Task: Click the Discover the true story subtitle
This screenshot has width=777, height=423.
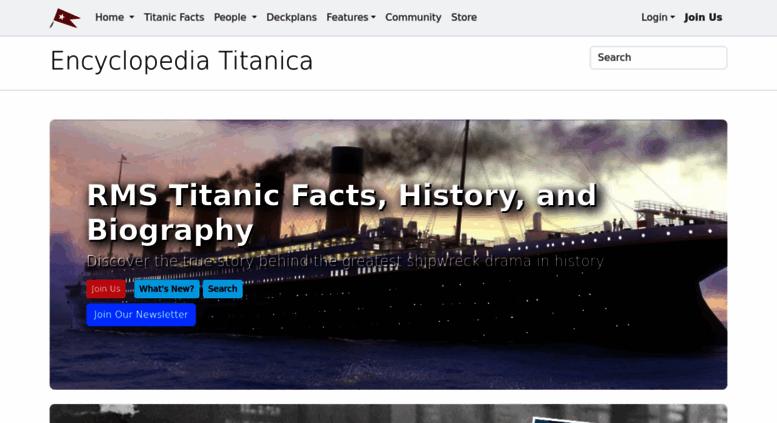Action: coord(345,261)
